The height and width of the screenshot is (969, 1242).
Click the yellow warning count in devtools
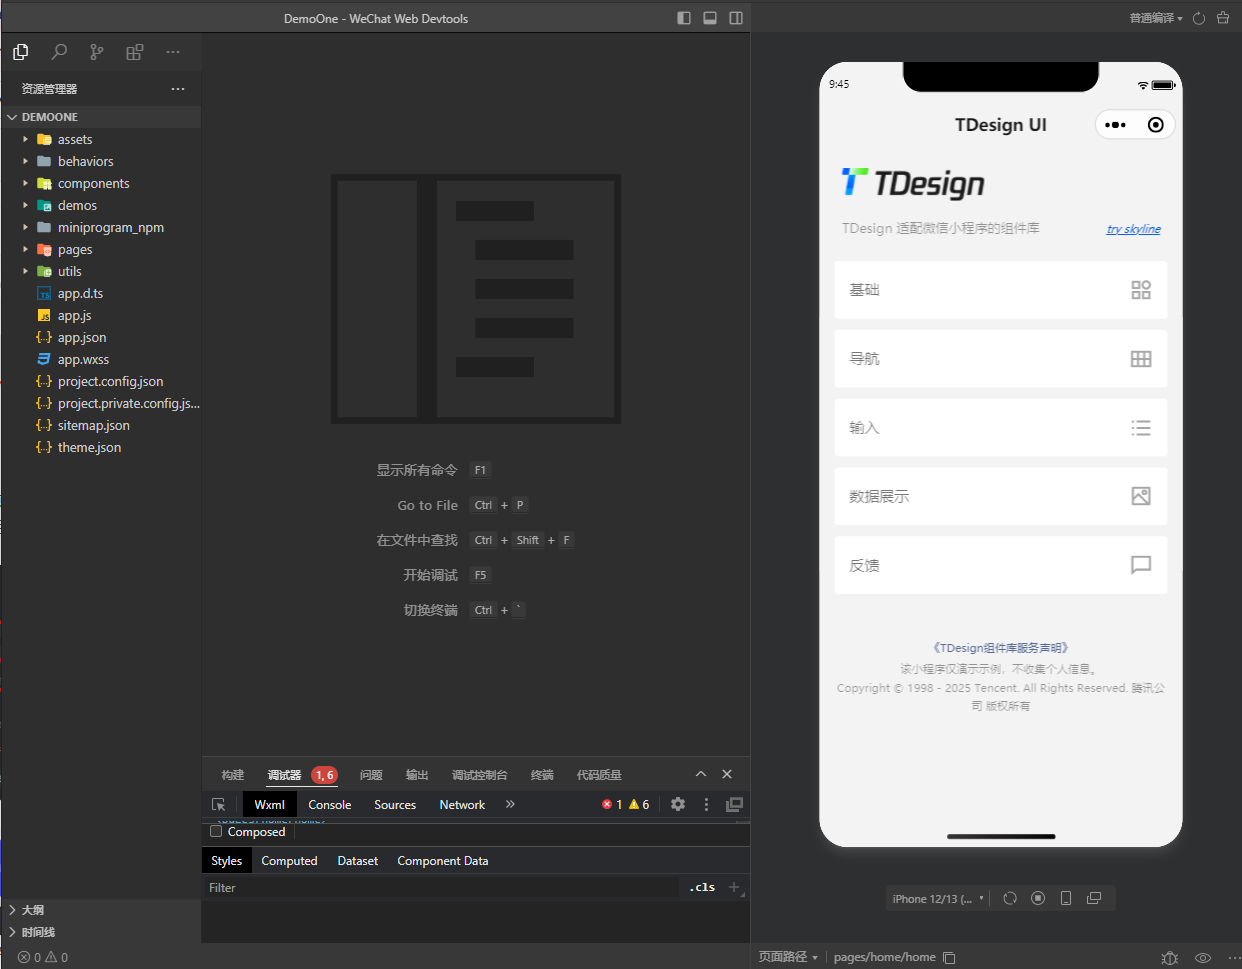pyautogui.click(x=639, y=804)
